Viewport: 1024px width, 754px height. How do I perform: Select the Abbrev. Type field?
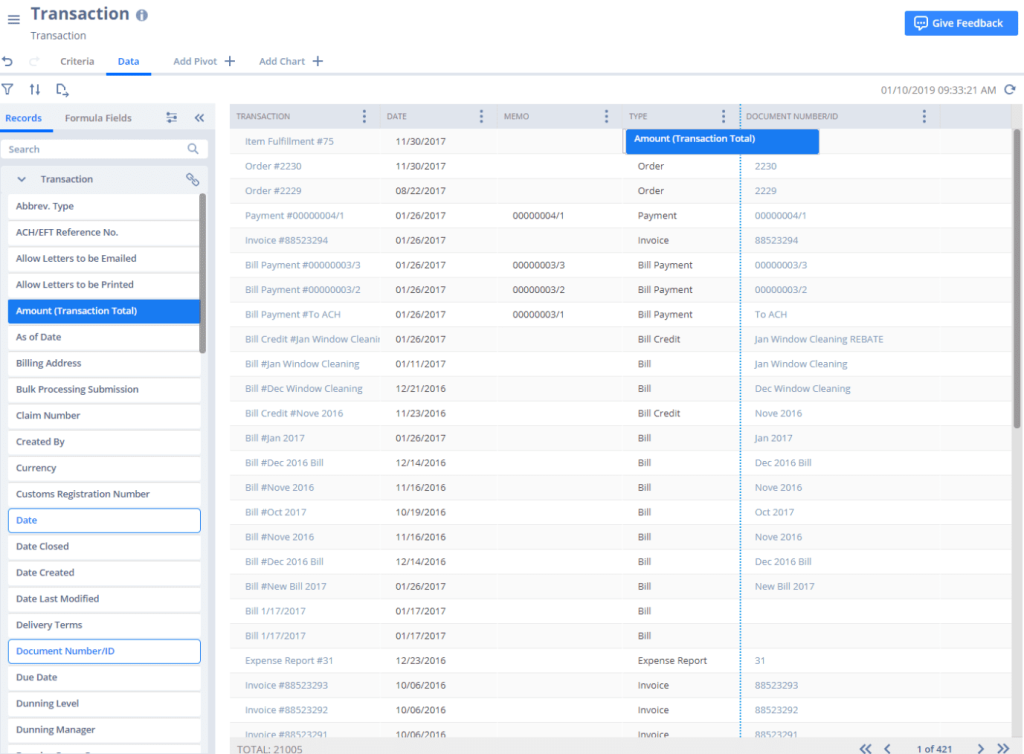pos(104,206)
